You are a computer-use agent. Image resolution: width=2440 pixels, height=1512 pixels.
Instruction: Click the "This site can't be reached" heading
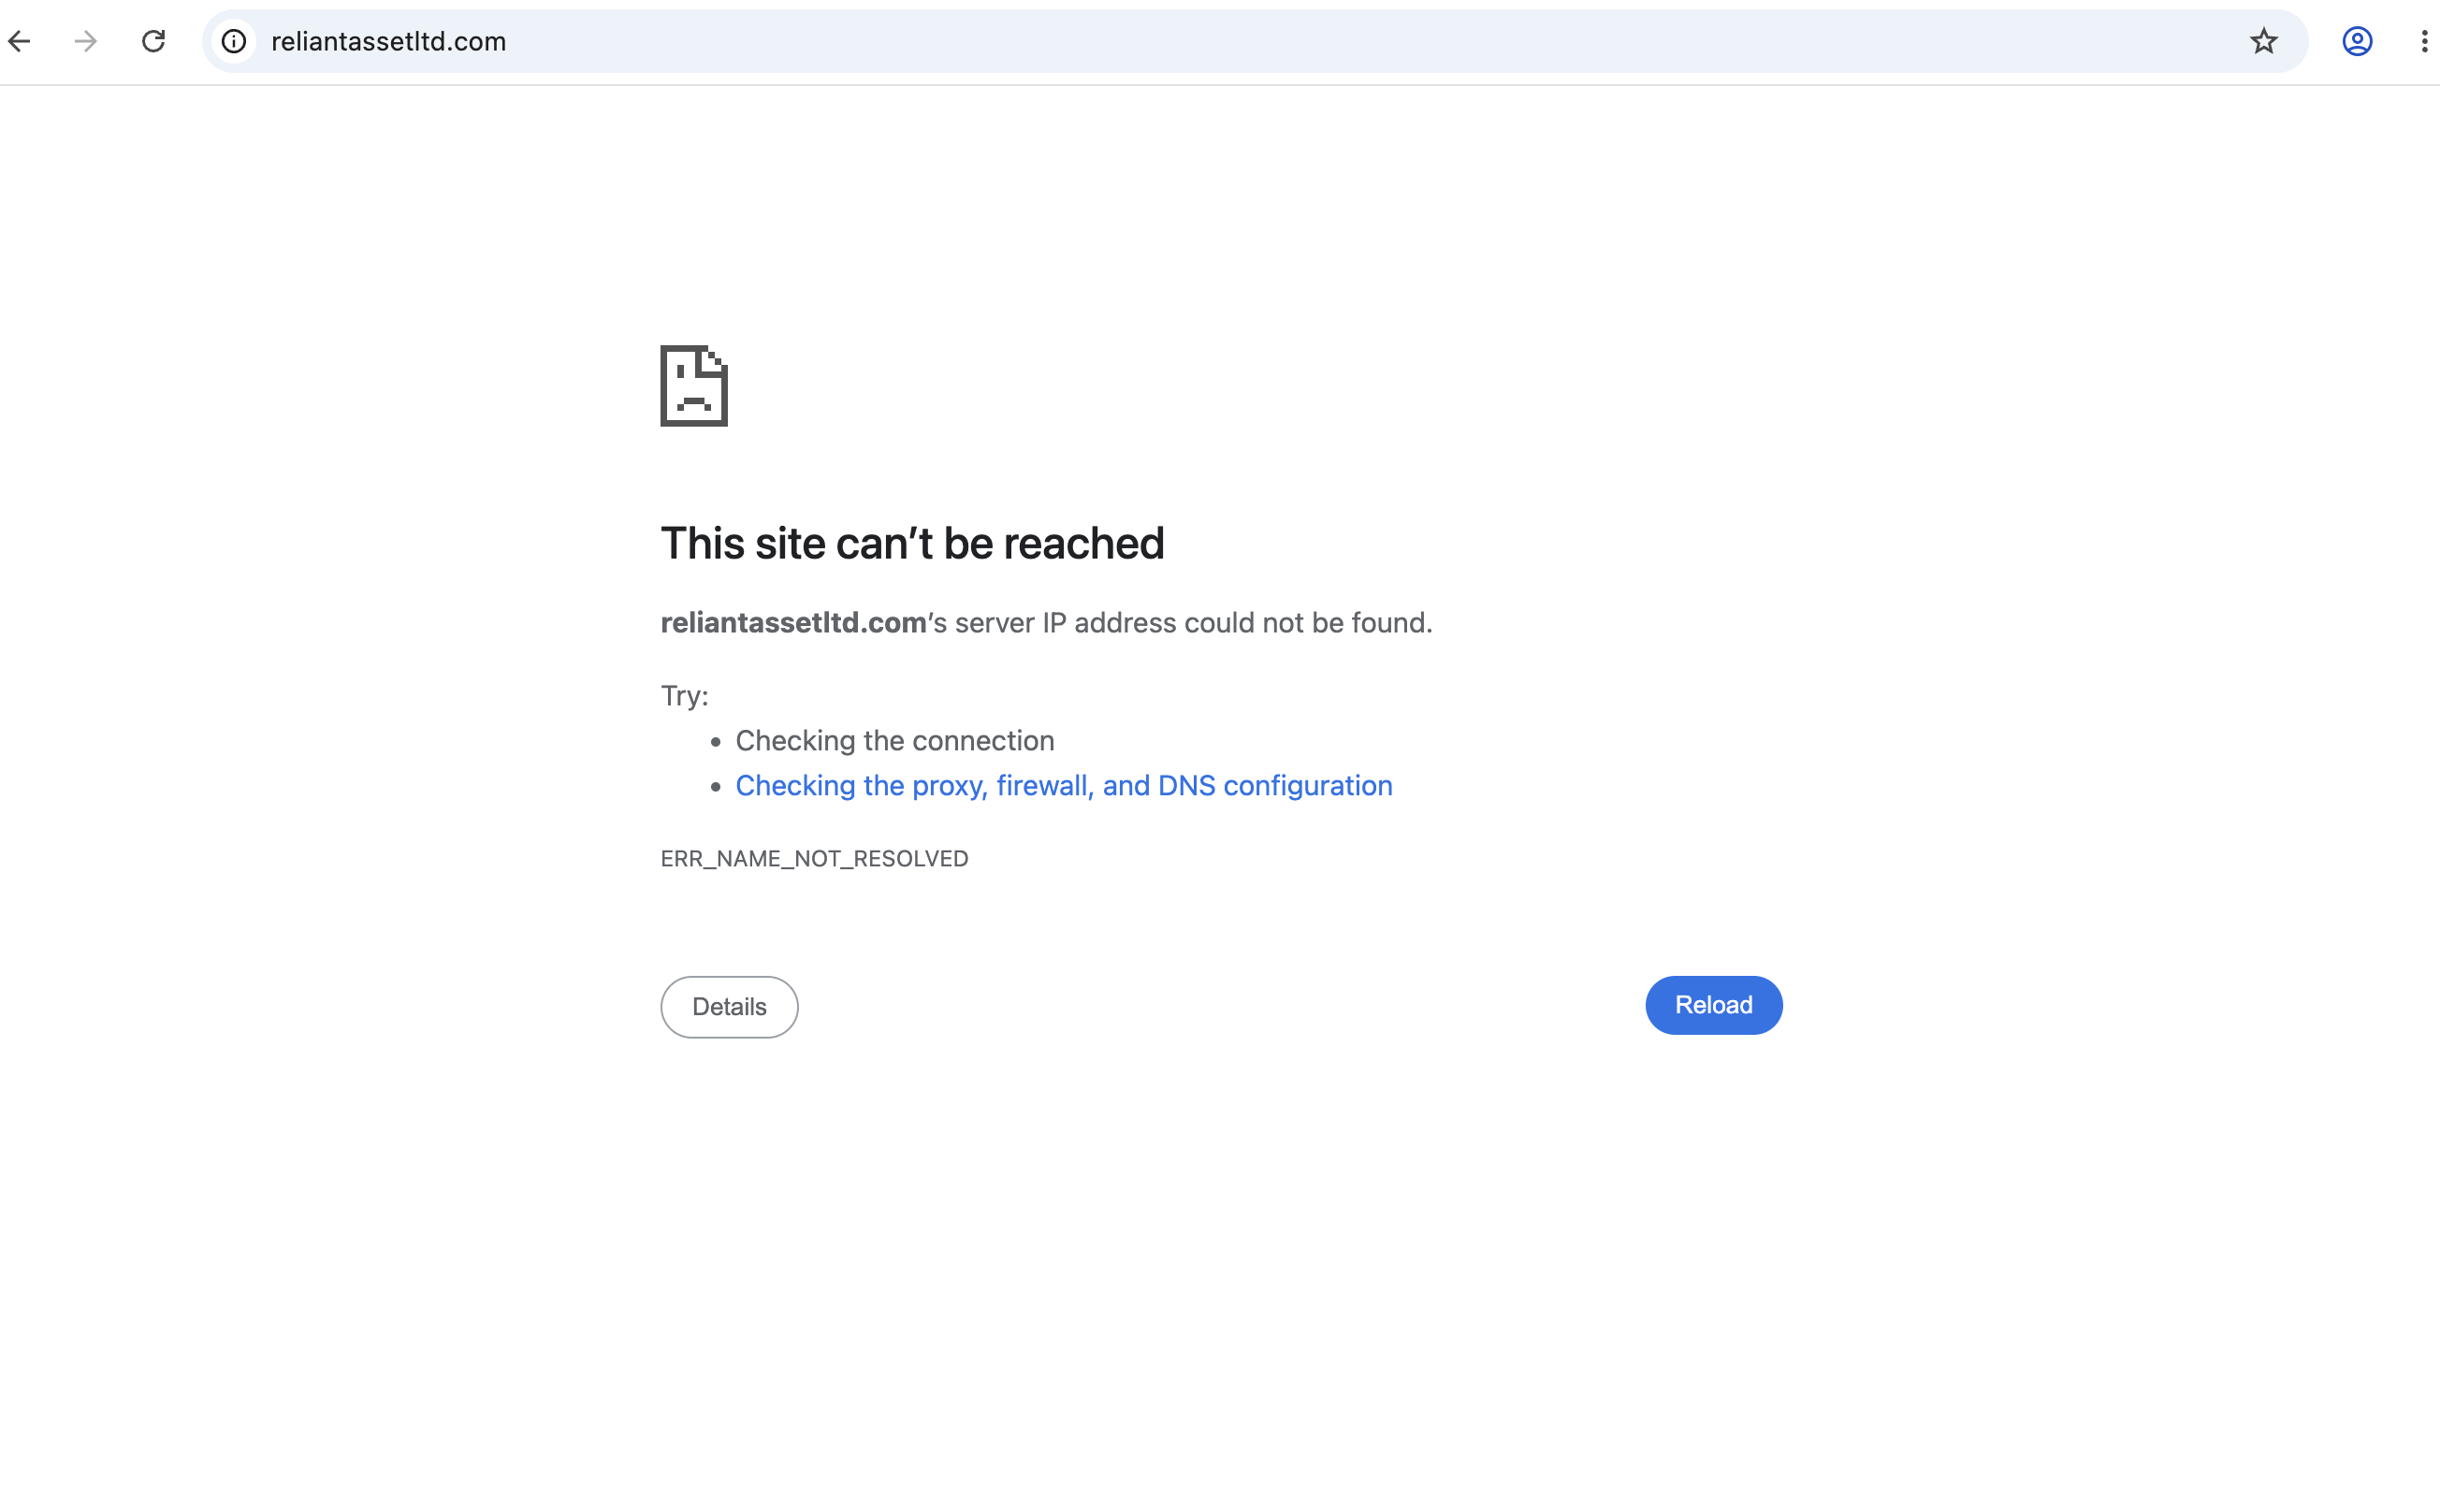tap(912, 544)
